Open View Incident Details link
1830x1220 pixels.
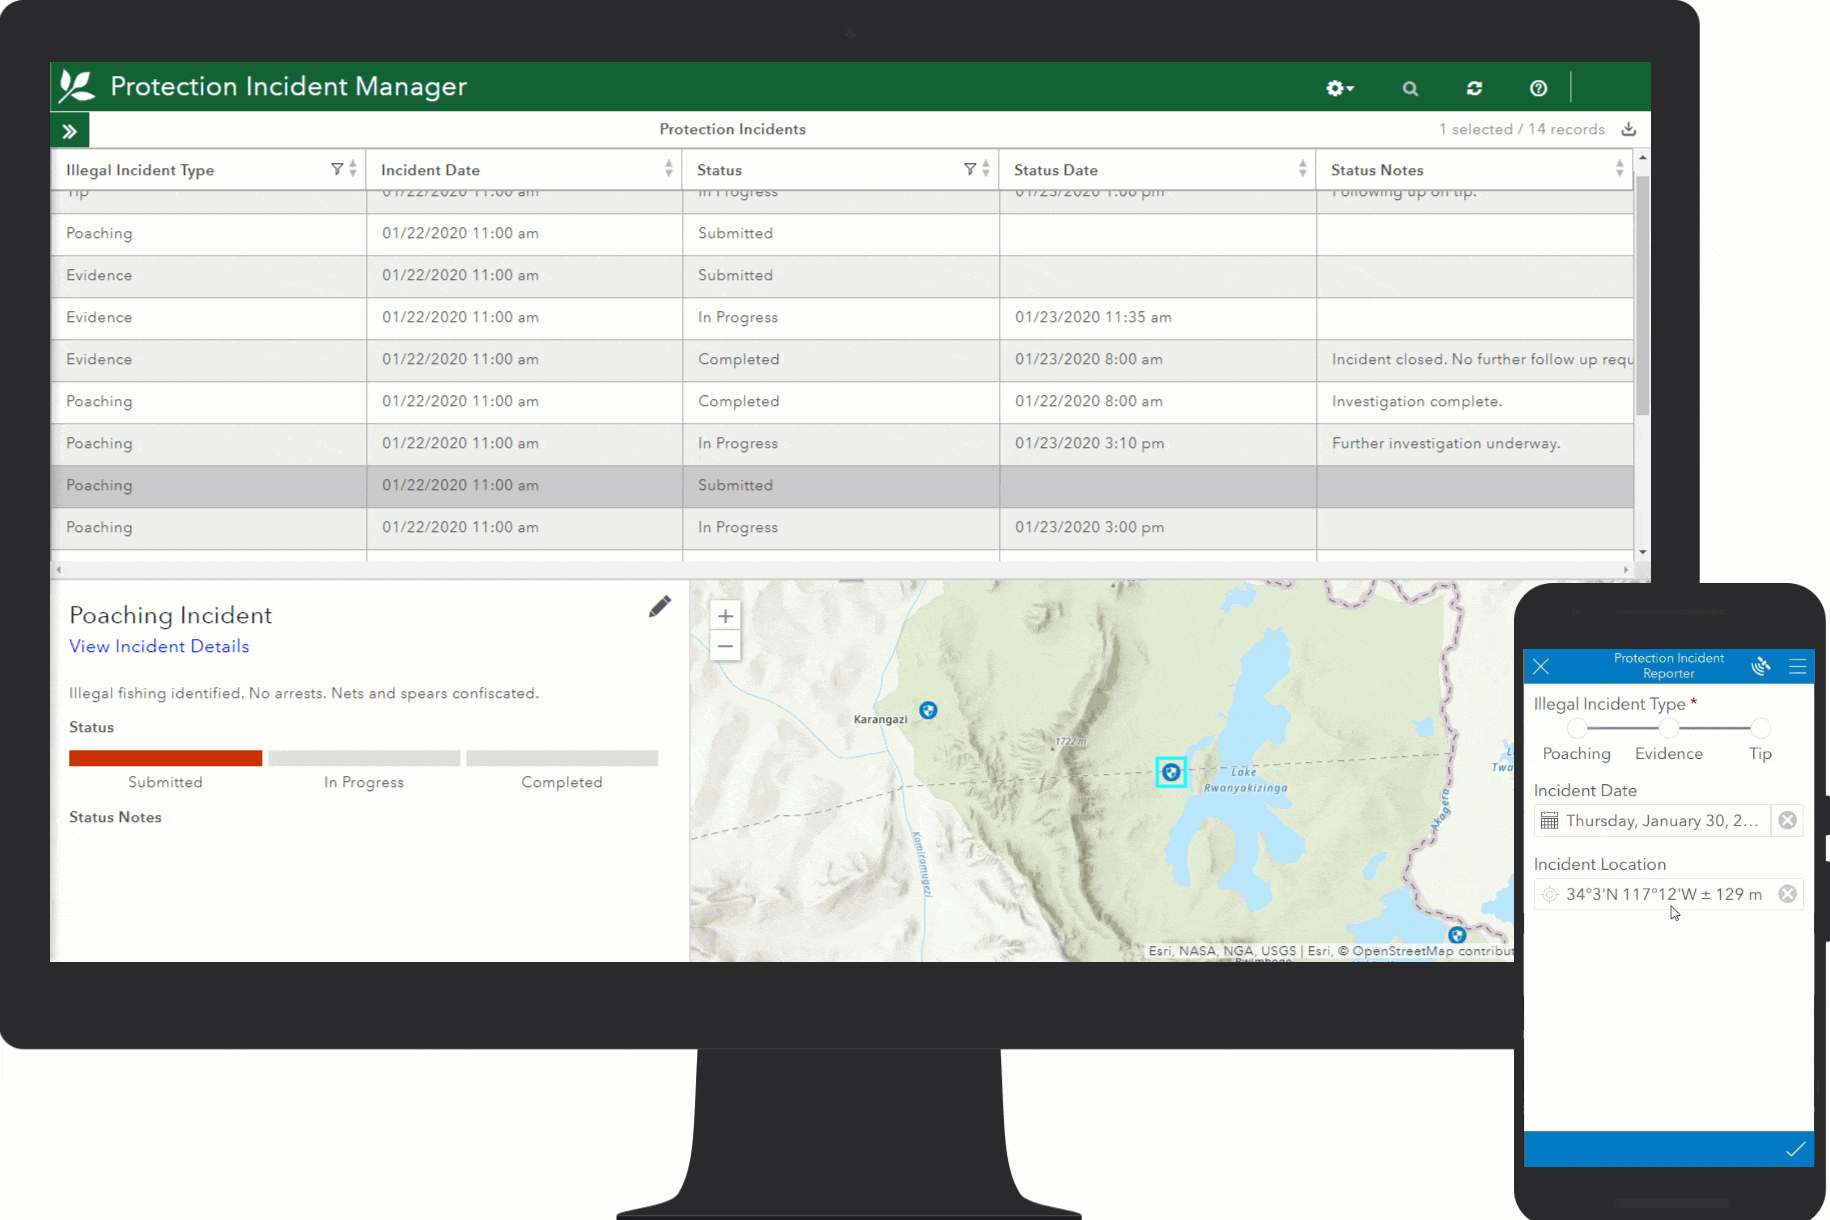[x=158, y=646]
